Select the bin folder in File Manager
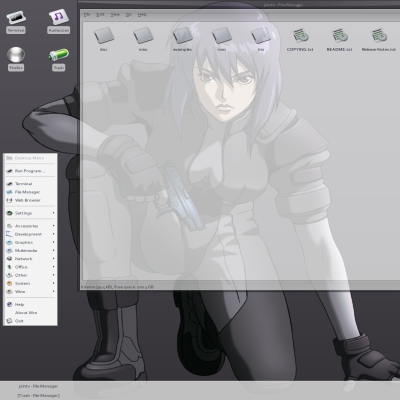This screenshot has height=400, width=400. pyautogui.click(x=261, y=39)
